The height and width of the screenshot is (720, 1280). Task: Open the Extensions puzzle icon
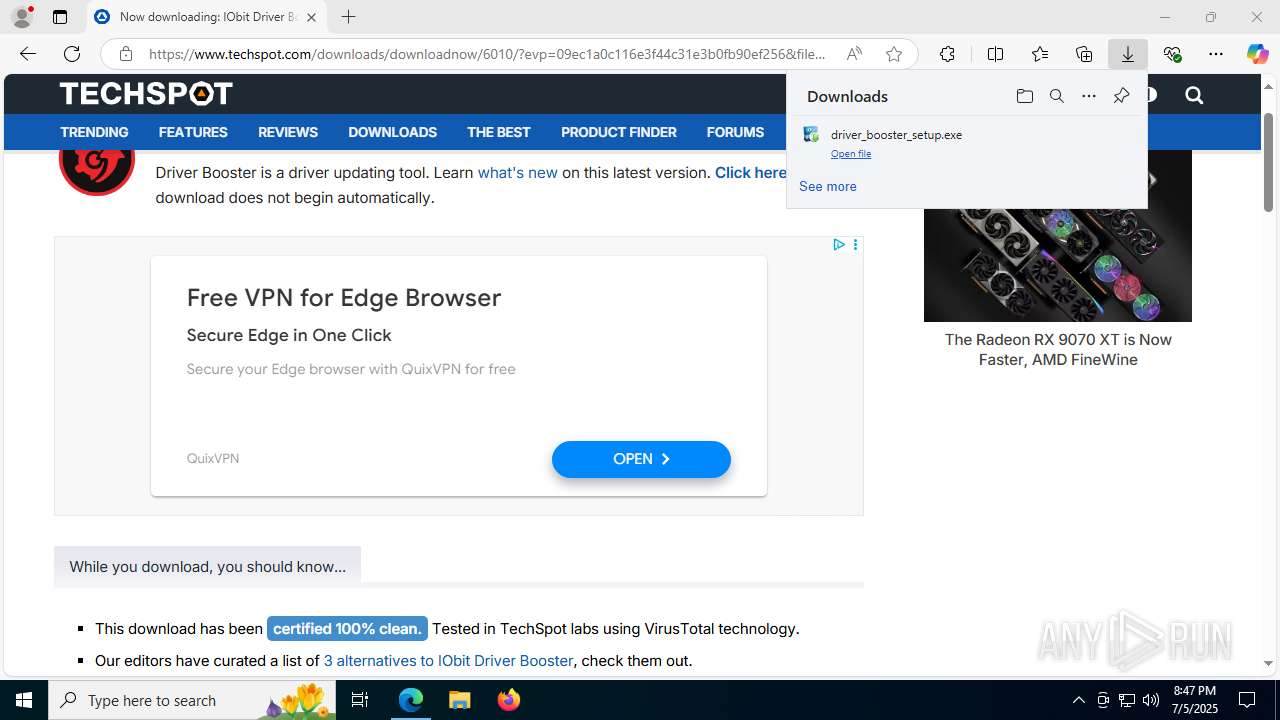(947, 54)
